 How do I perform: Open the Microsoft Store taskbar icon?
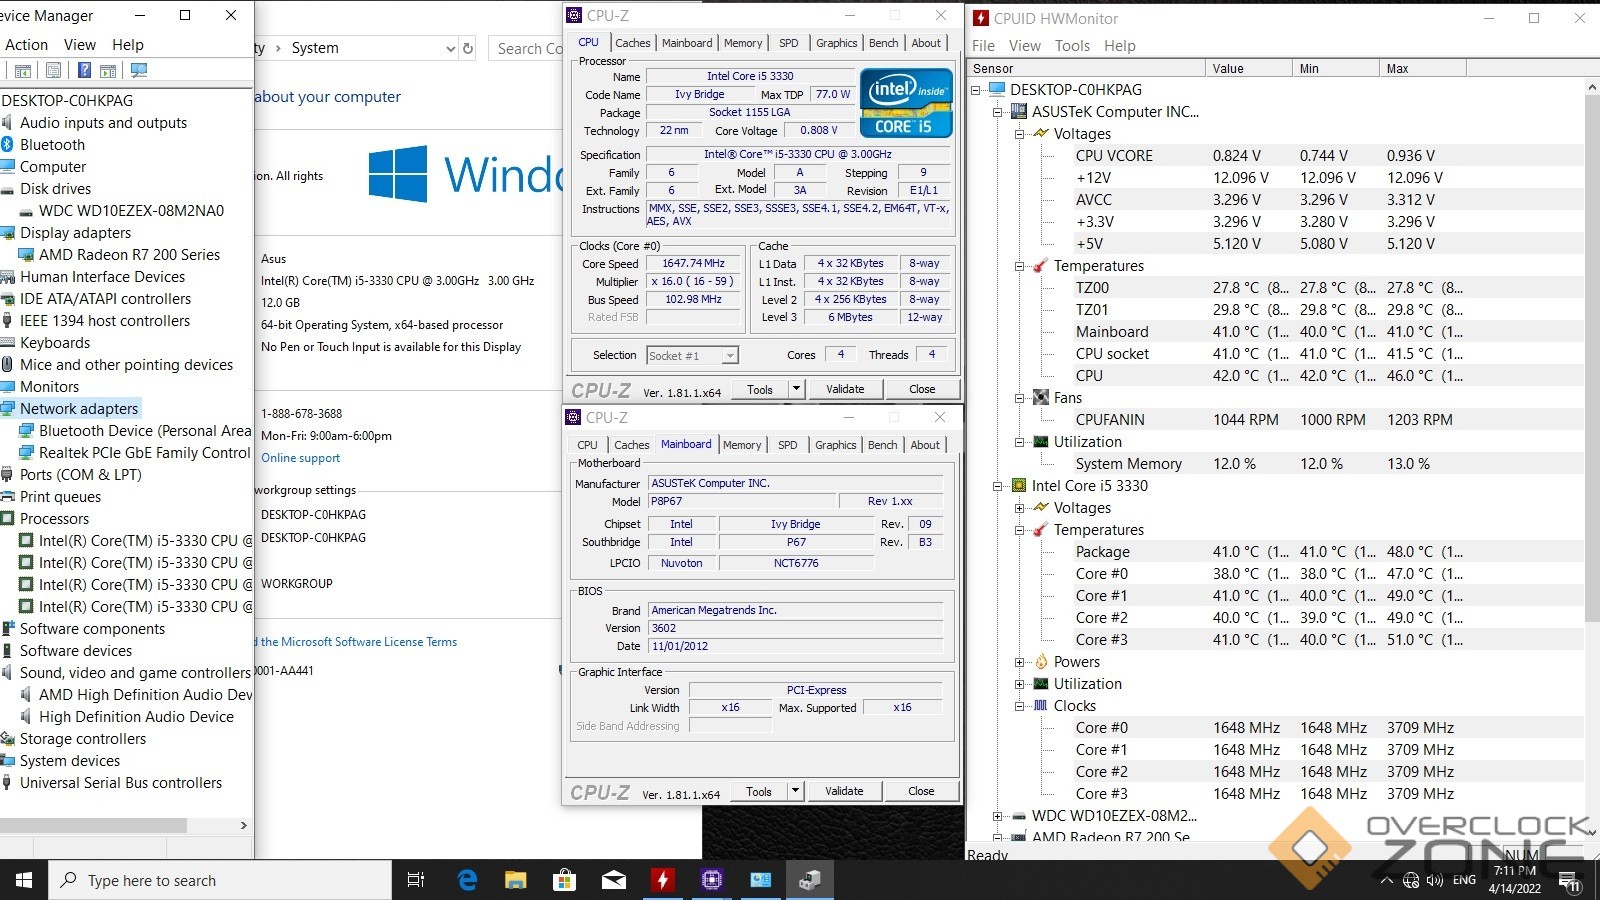point(564,880)
